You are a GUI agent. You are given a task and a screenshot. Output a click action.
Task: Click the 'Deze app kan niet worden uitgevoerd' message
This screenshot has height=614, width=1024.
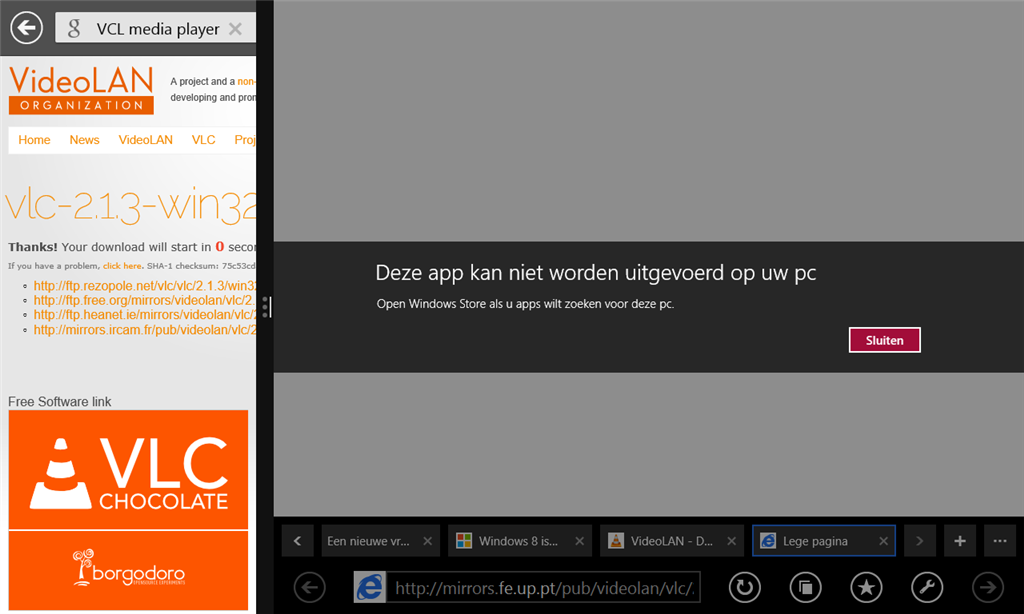click(x=596, y=273)
